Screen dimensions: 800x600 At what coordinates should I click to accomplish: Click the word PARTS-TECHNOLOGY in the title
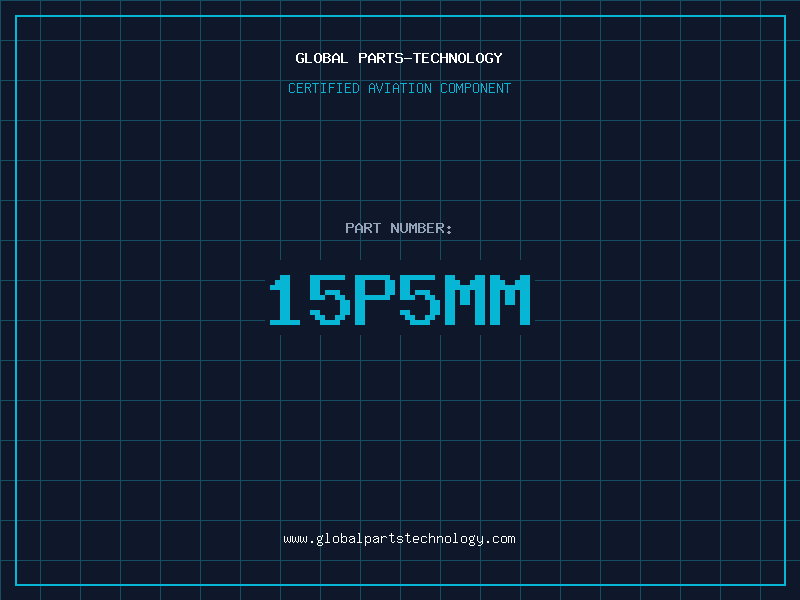[431, 58]
